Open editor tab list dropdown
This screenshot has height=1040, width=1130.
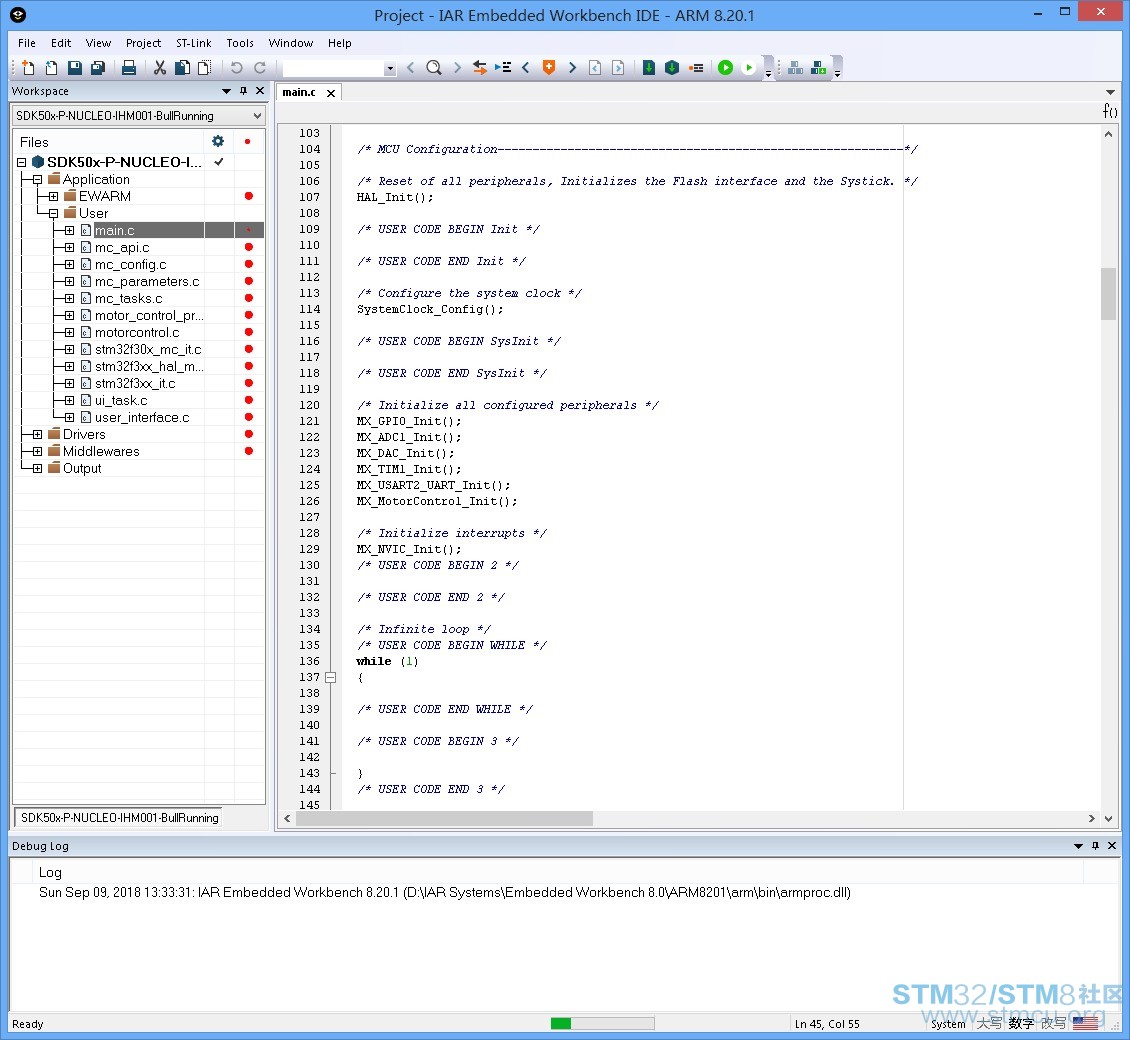(1110, 92)
